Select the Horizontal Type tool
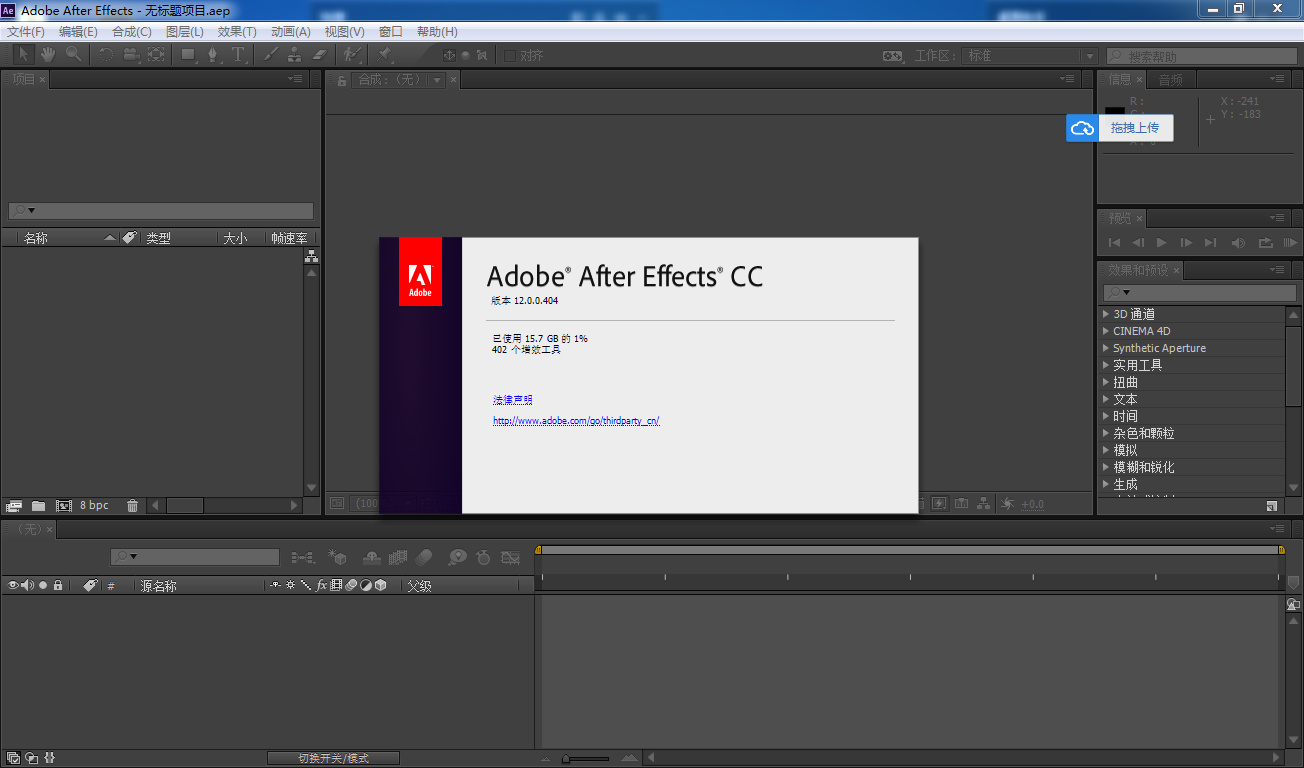This screenshot has width=1304, height=768. coord(238,55)
